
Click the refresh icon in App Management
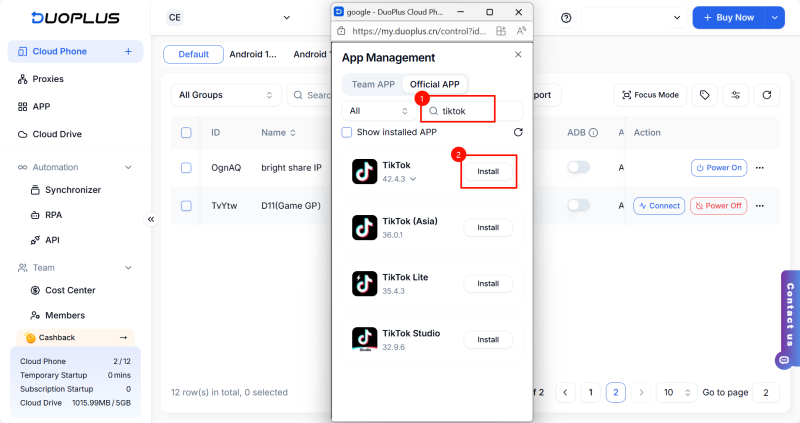[x=517, y=132]
